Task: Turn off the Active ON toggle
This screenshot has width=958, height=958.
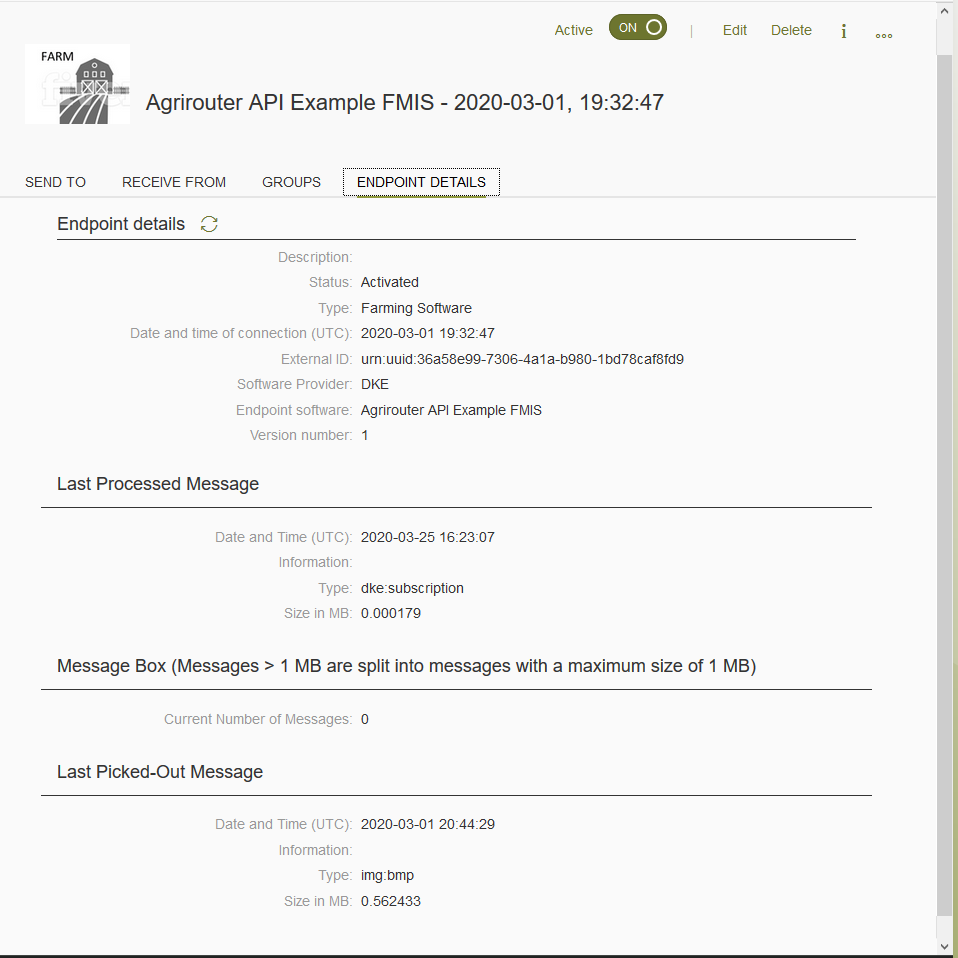Action: (637, 28)
